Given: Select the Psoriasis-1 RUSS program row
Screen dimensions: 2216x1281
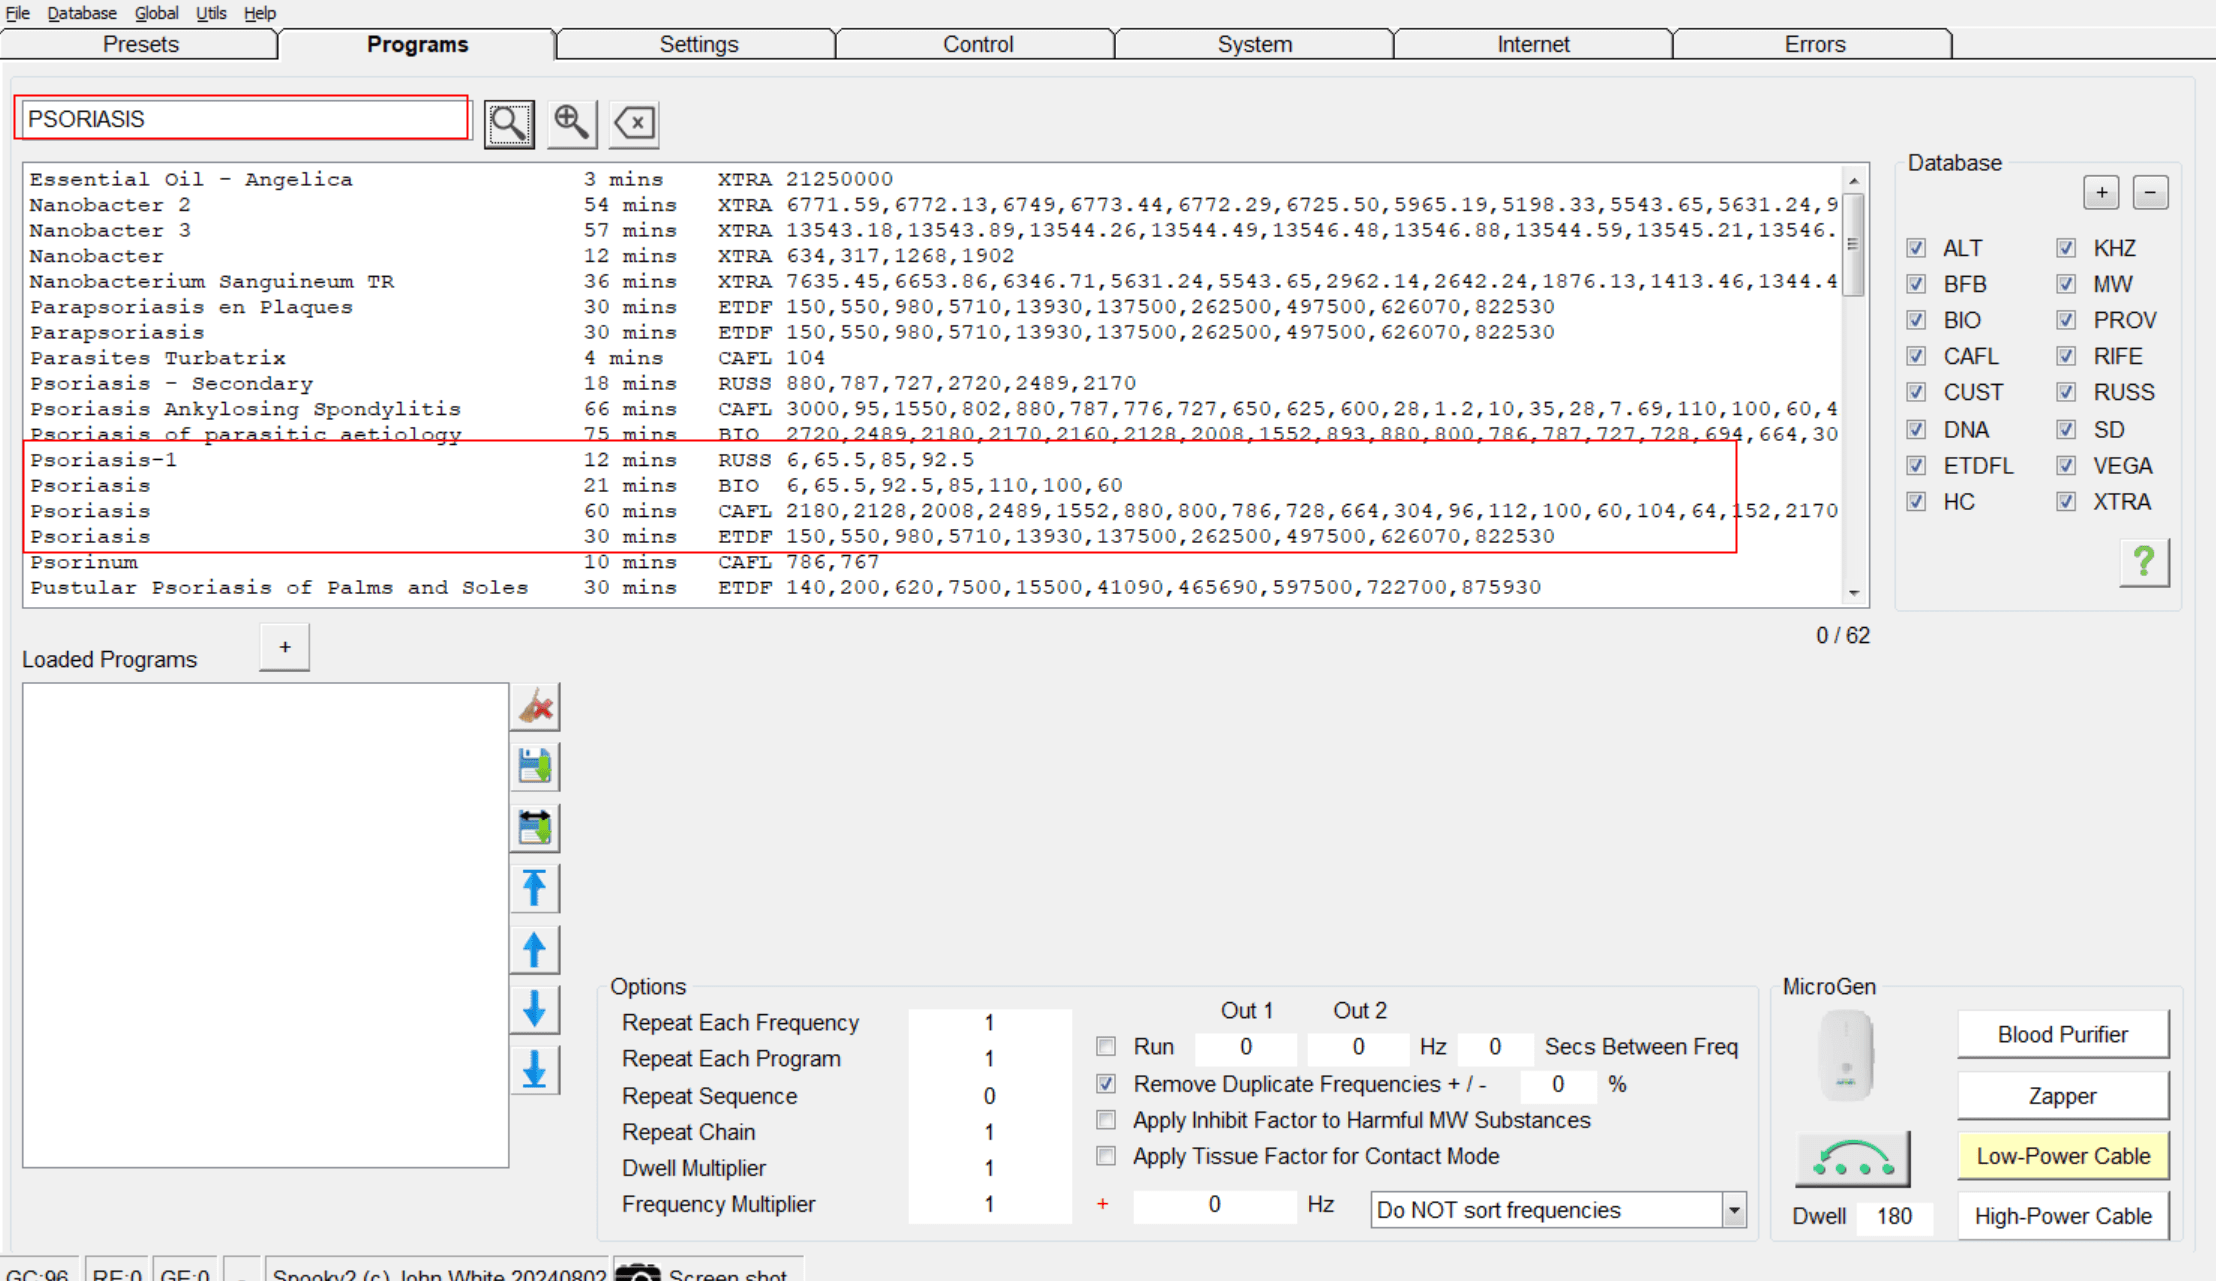Looking at the screenshot, I should 933,460.
